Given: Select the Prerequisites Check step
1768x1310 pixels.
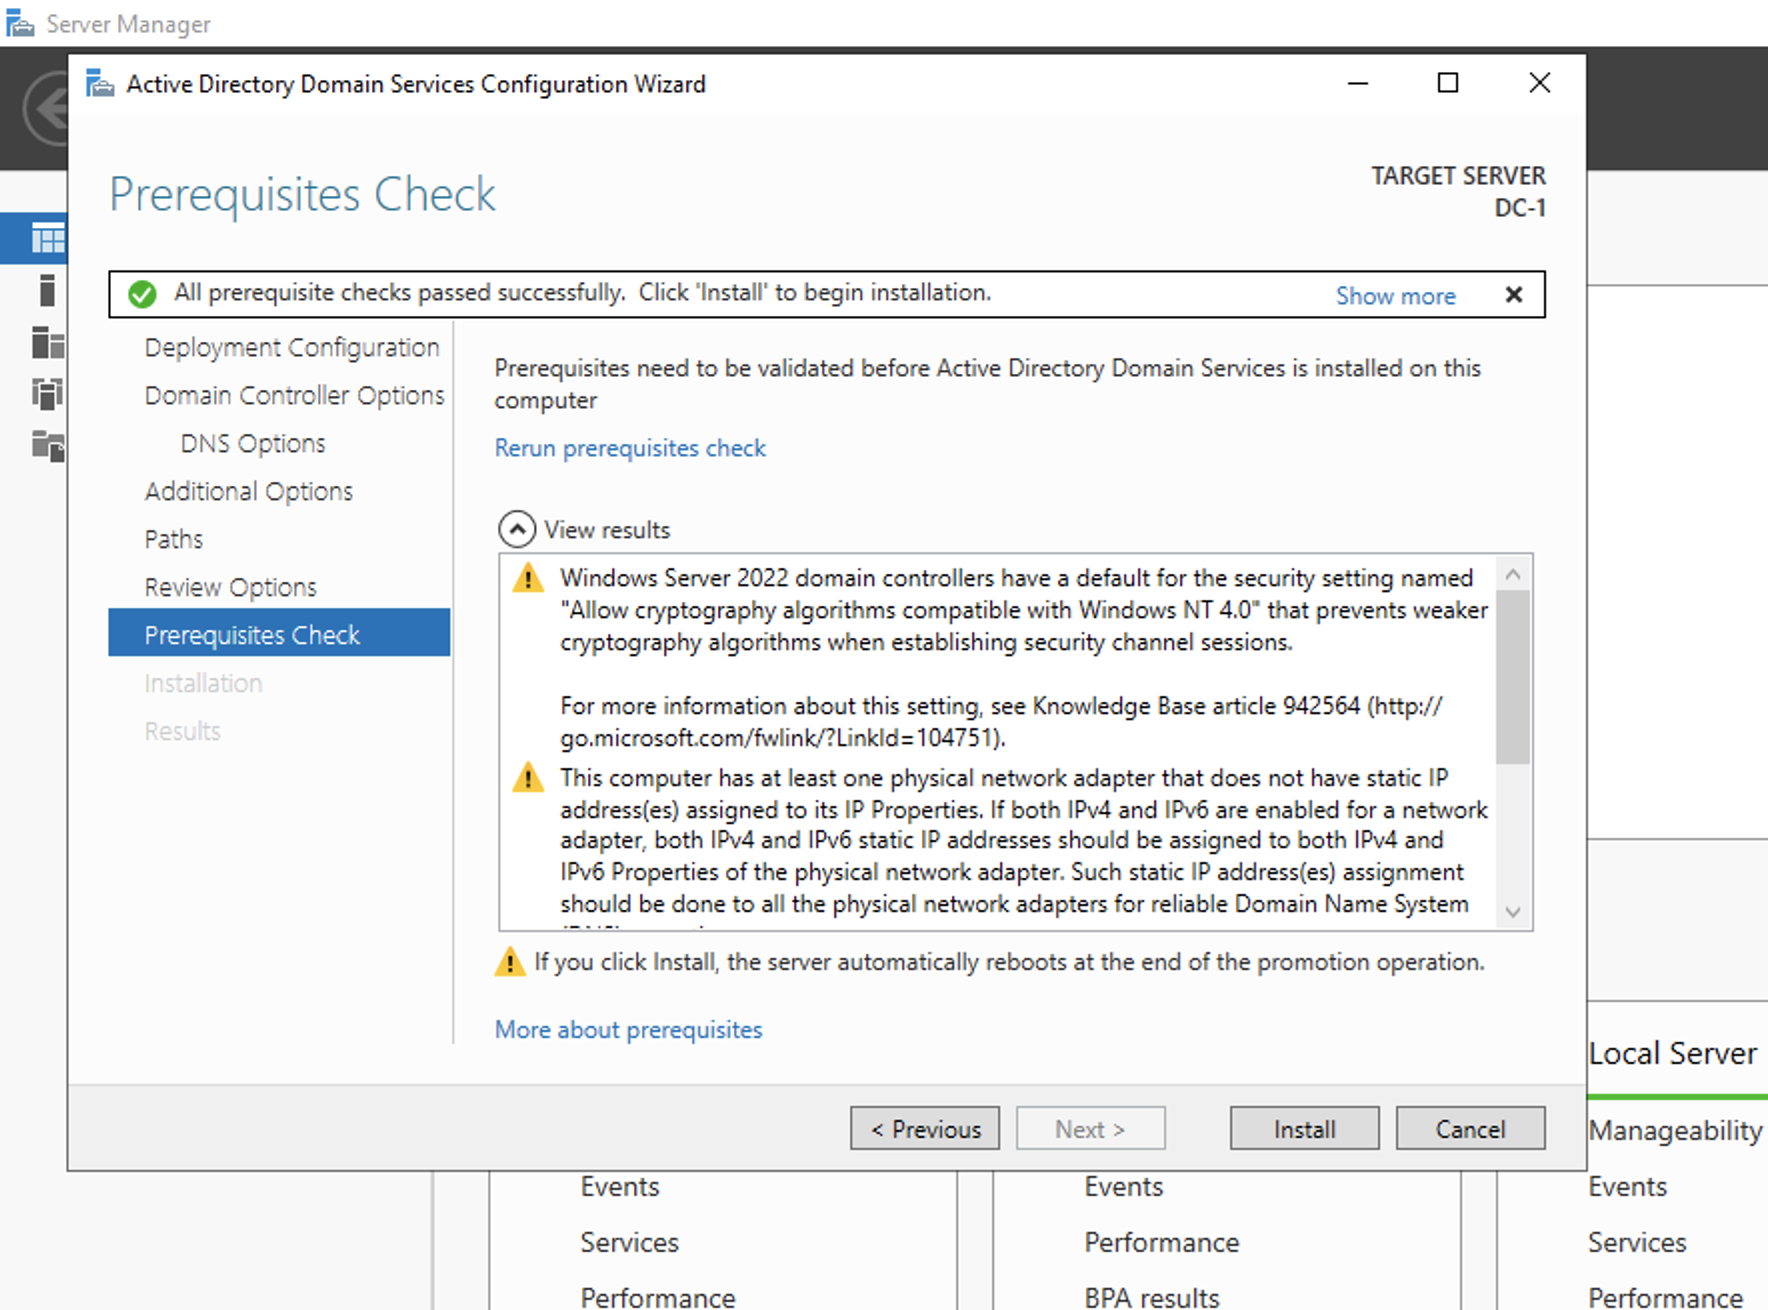Looking at the screenshot, I should (279, 633).
